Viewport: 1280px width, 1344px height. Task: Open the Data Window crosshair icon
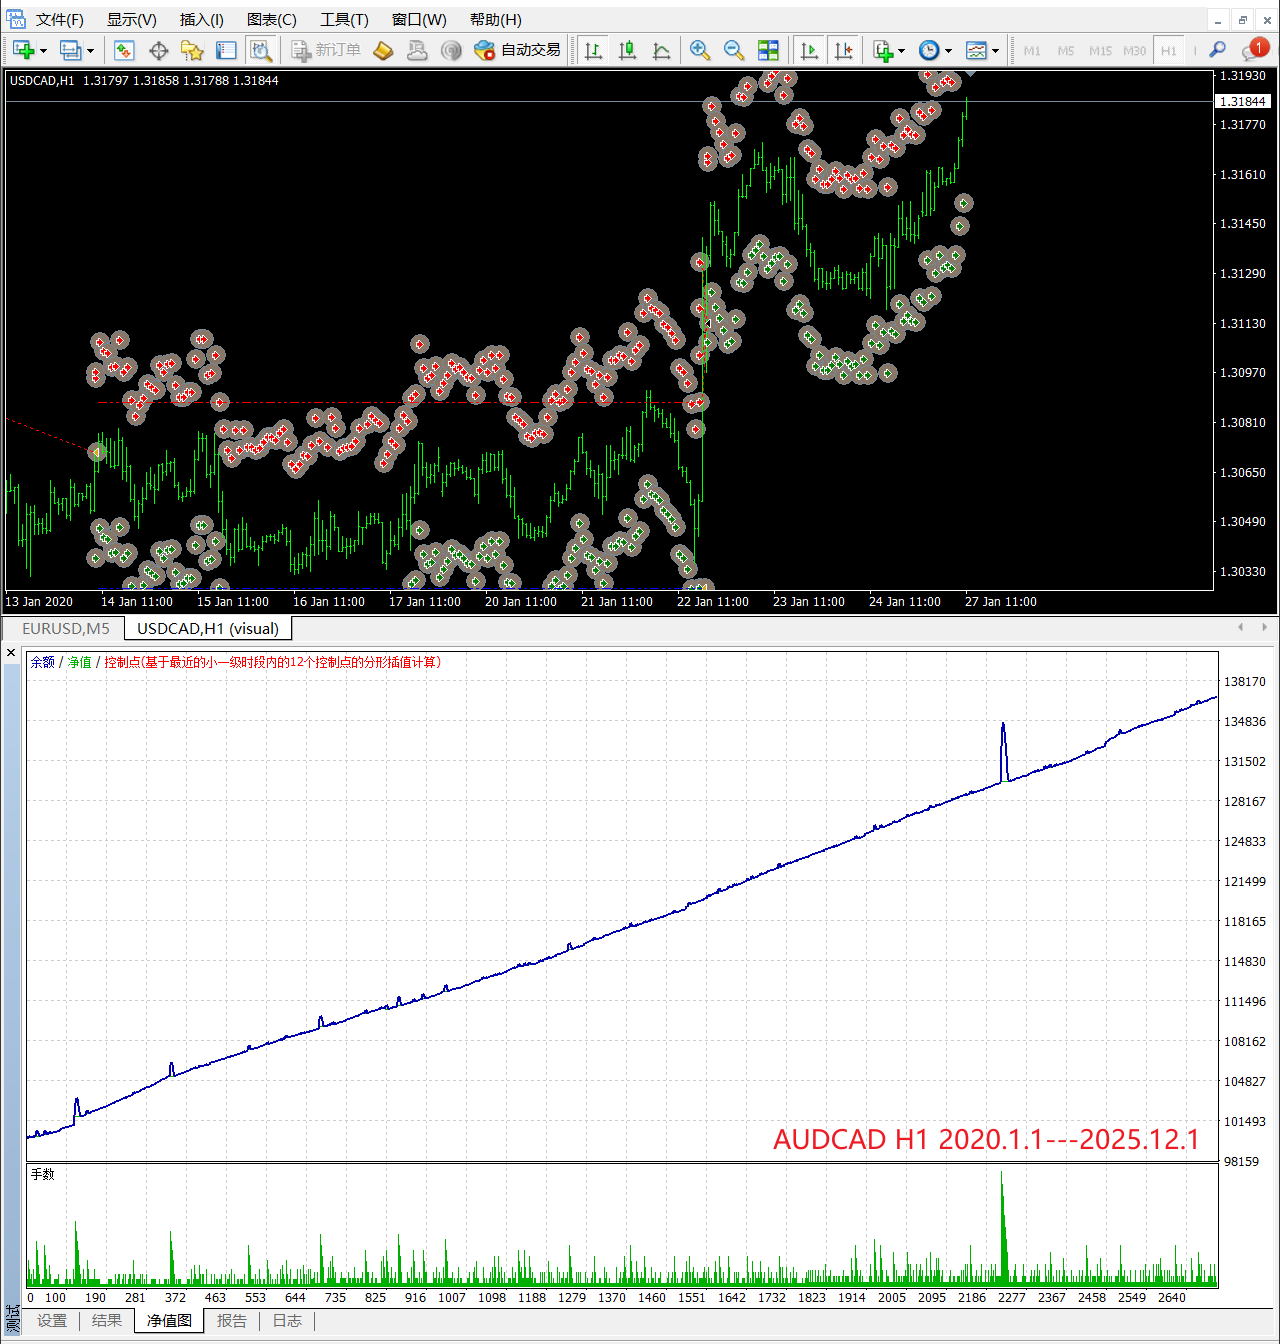click(158, 50)
